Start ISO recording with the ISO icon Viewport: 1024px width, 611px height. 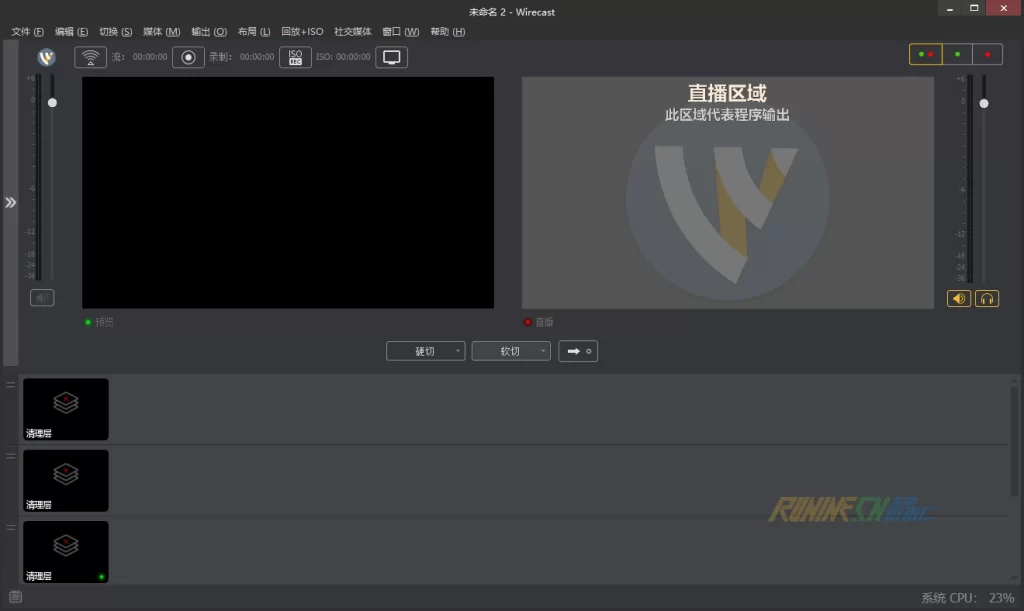(x=295, y=57)
